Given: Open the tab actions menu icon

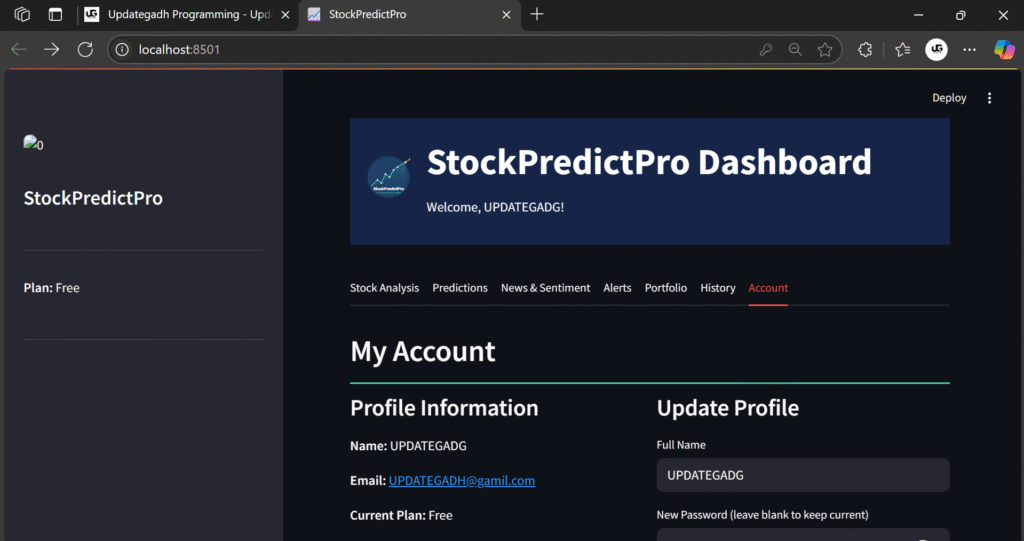Looking at the screenshot, I should pos(56,14).
